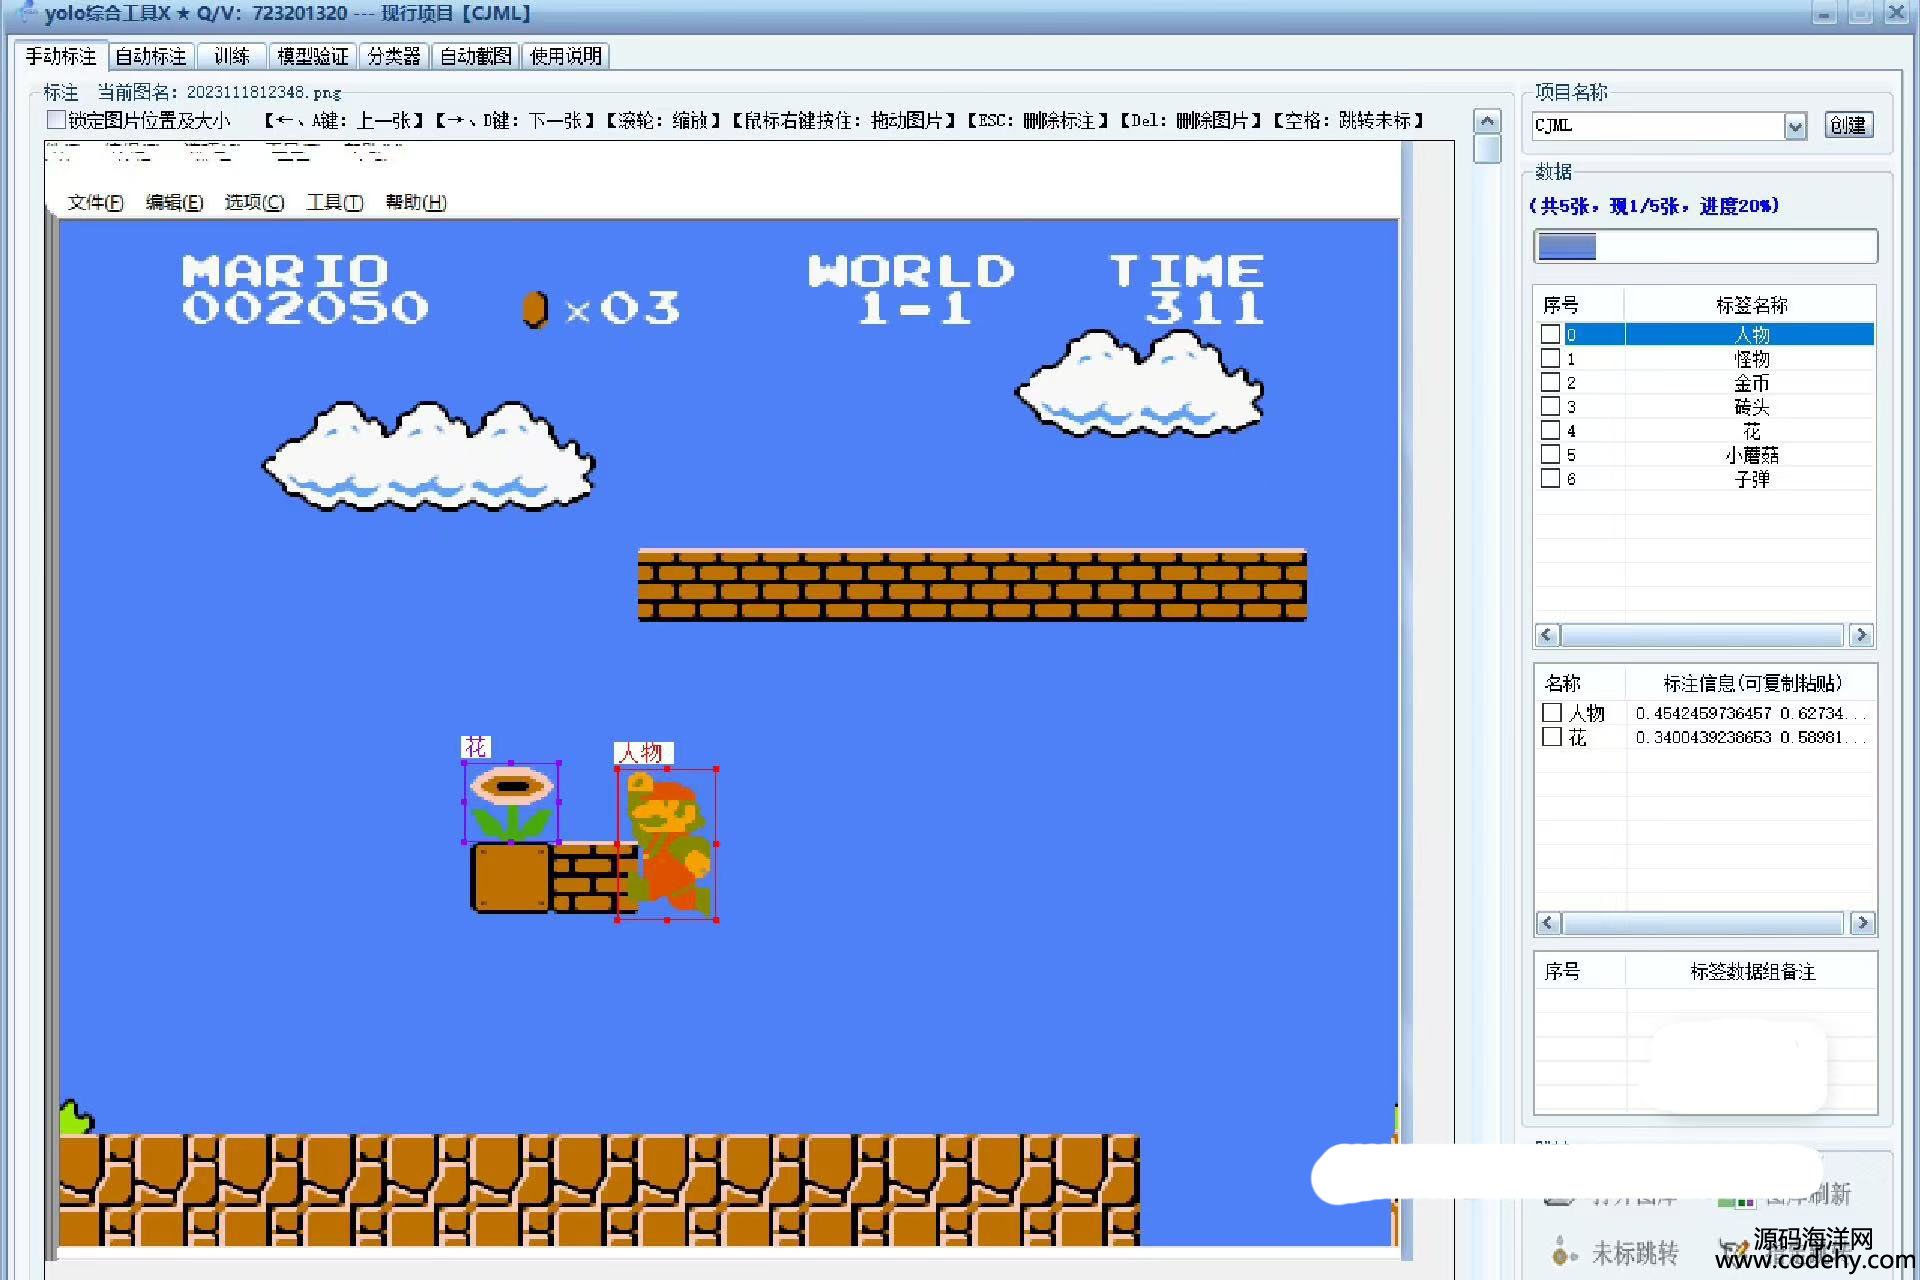1920x1280 pixels.
Task: Check label 4 花 checkbox
Action: 1550,430
